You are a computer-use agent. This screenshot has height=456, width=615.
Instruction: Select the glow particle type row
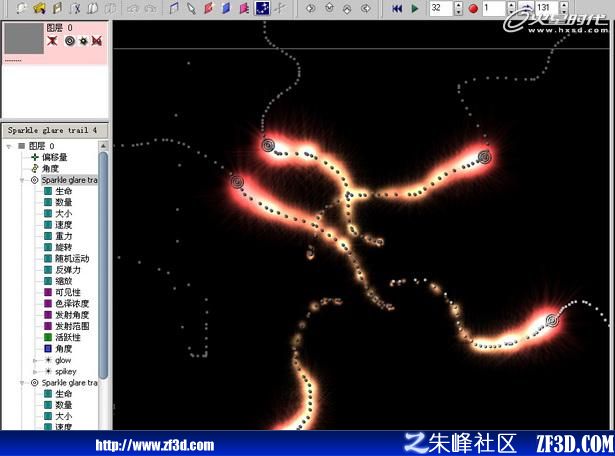click(x=63, y=360)
